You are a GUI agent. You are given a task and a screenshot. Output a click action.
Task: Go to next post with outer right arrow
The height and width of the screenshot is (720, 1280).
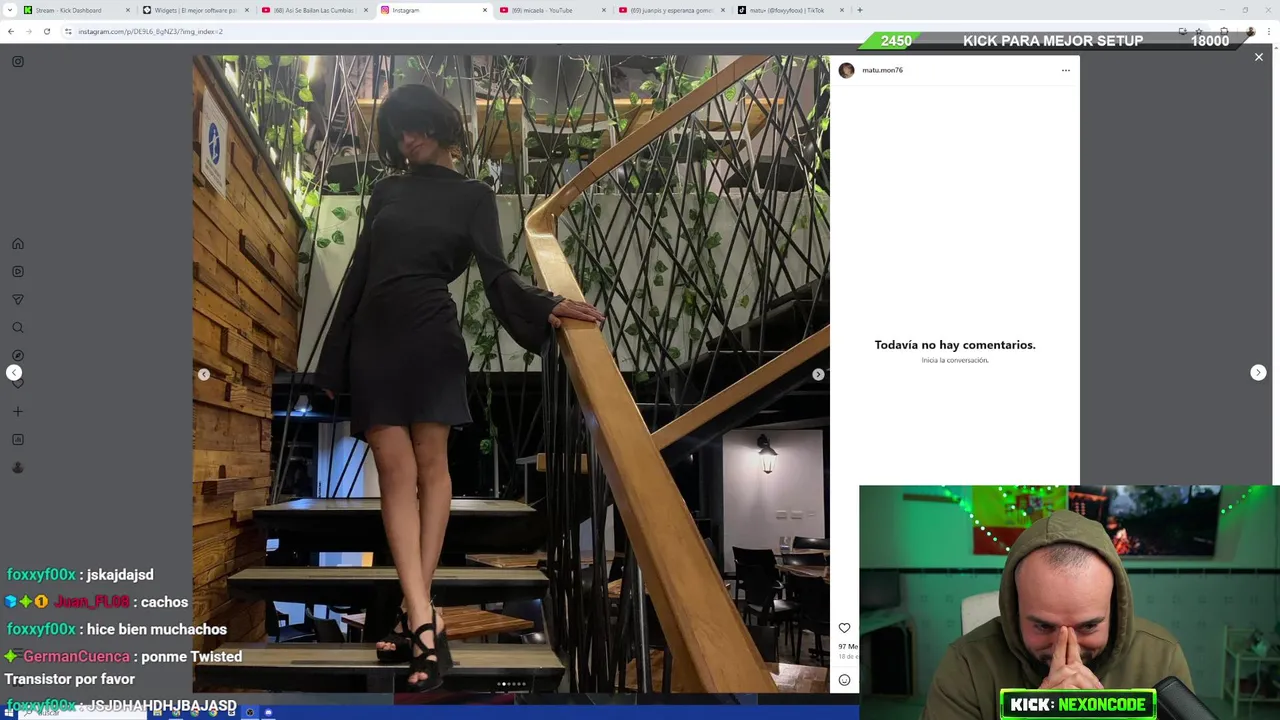(x=1258, y=373)
